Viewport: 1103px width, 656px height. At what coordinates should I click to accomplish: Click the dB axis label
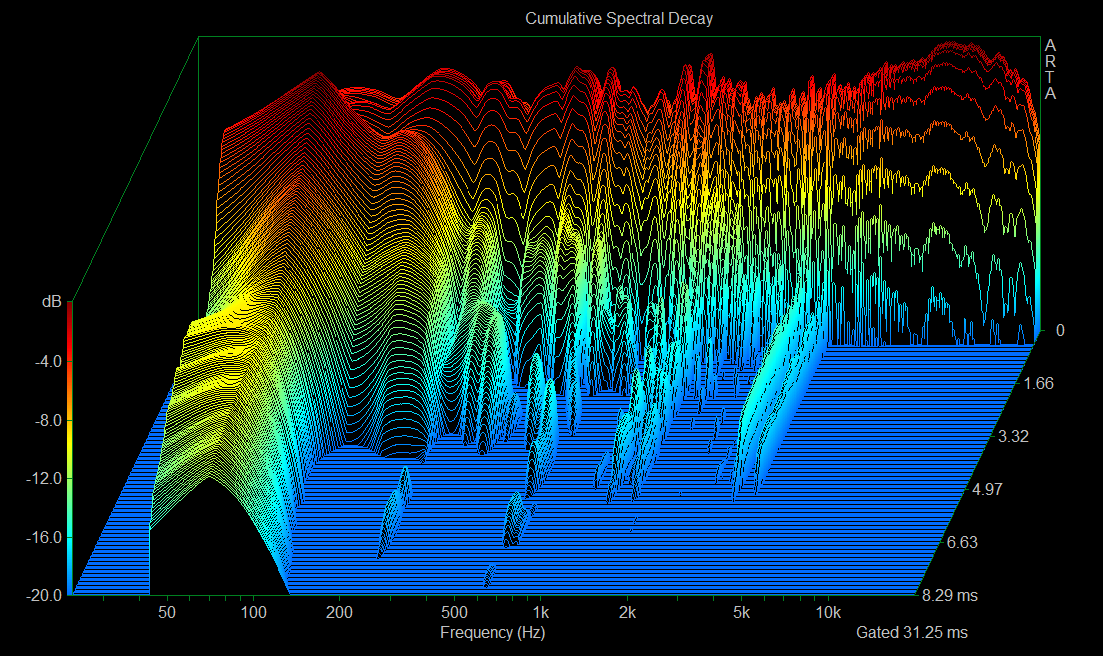(51, 301)
